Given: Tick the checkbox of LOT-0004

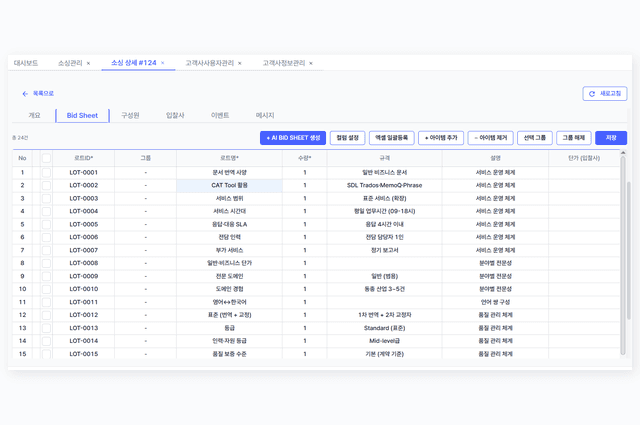Looking at the screenshot, I should (x=47, y=211).
